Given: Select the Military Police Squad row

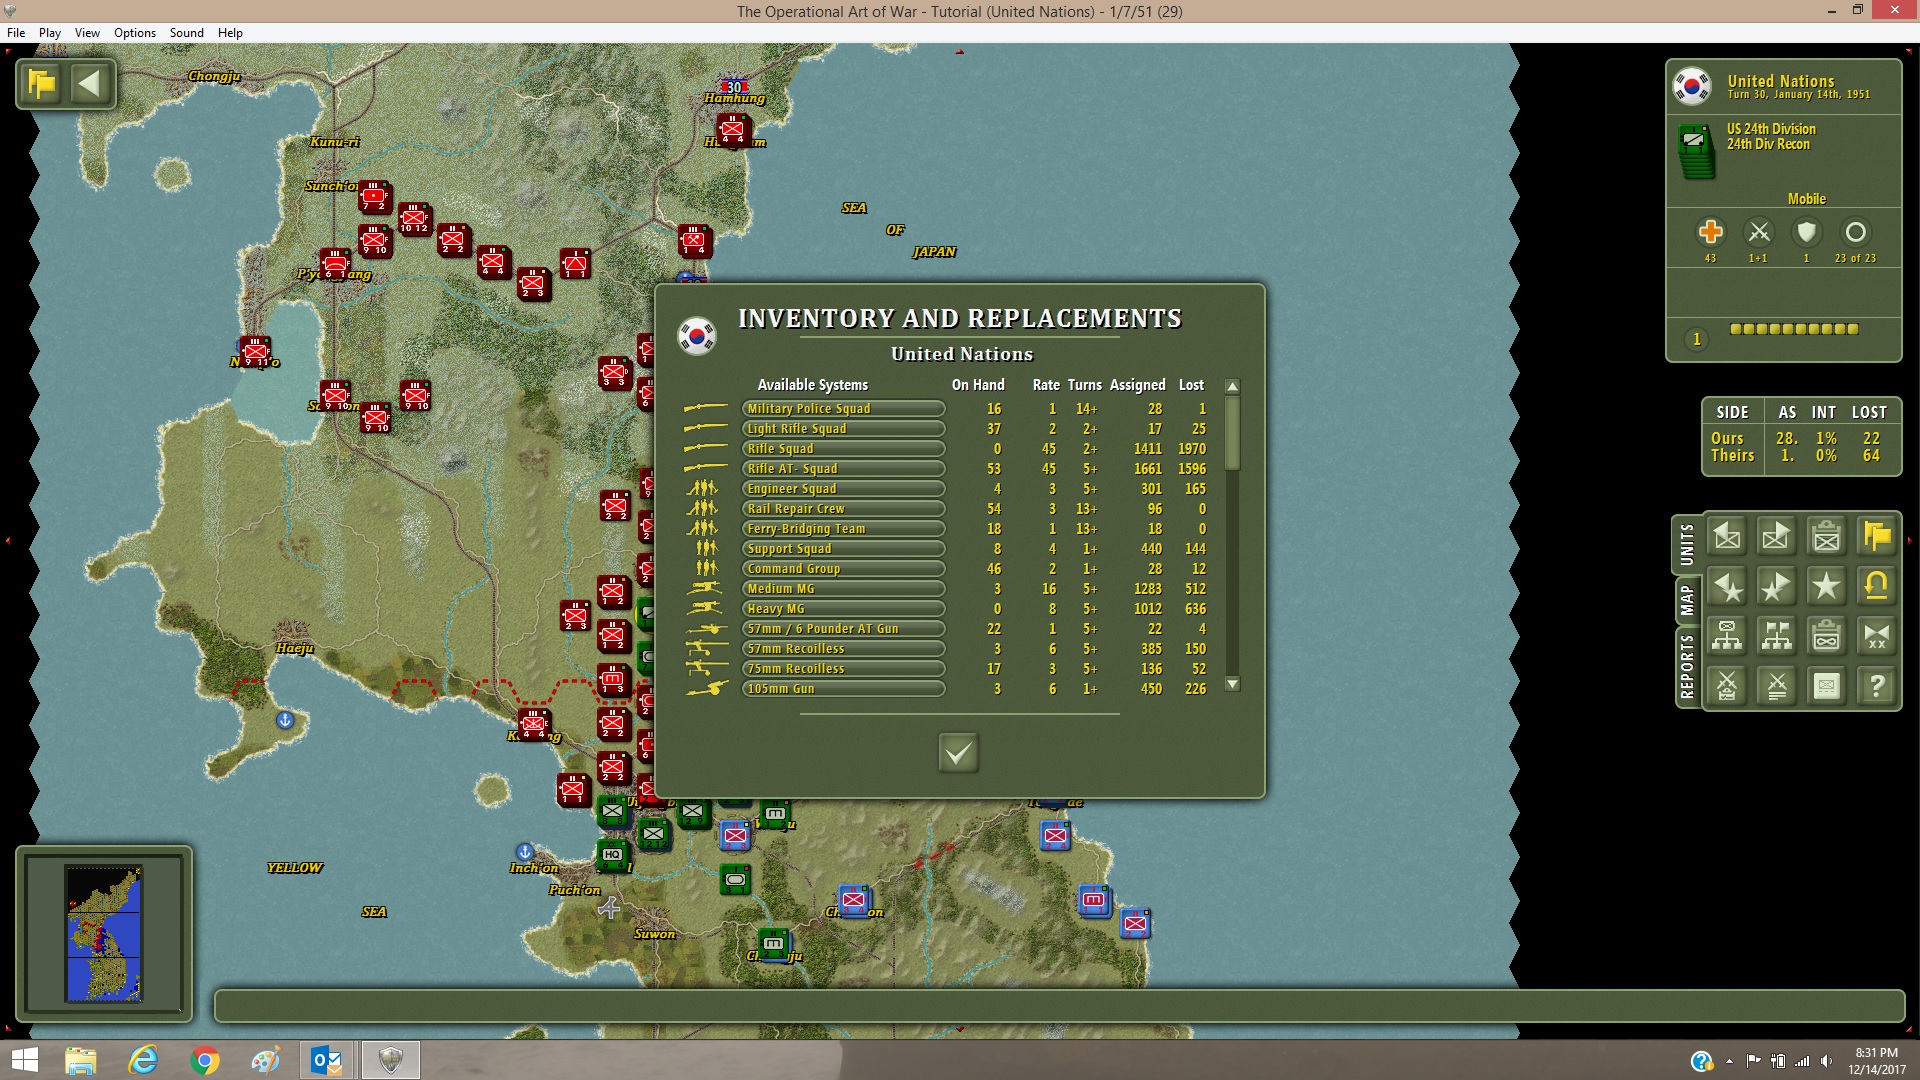Looking at the screenshot, I should [843, 409].
